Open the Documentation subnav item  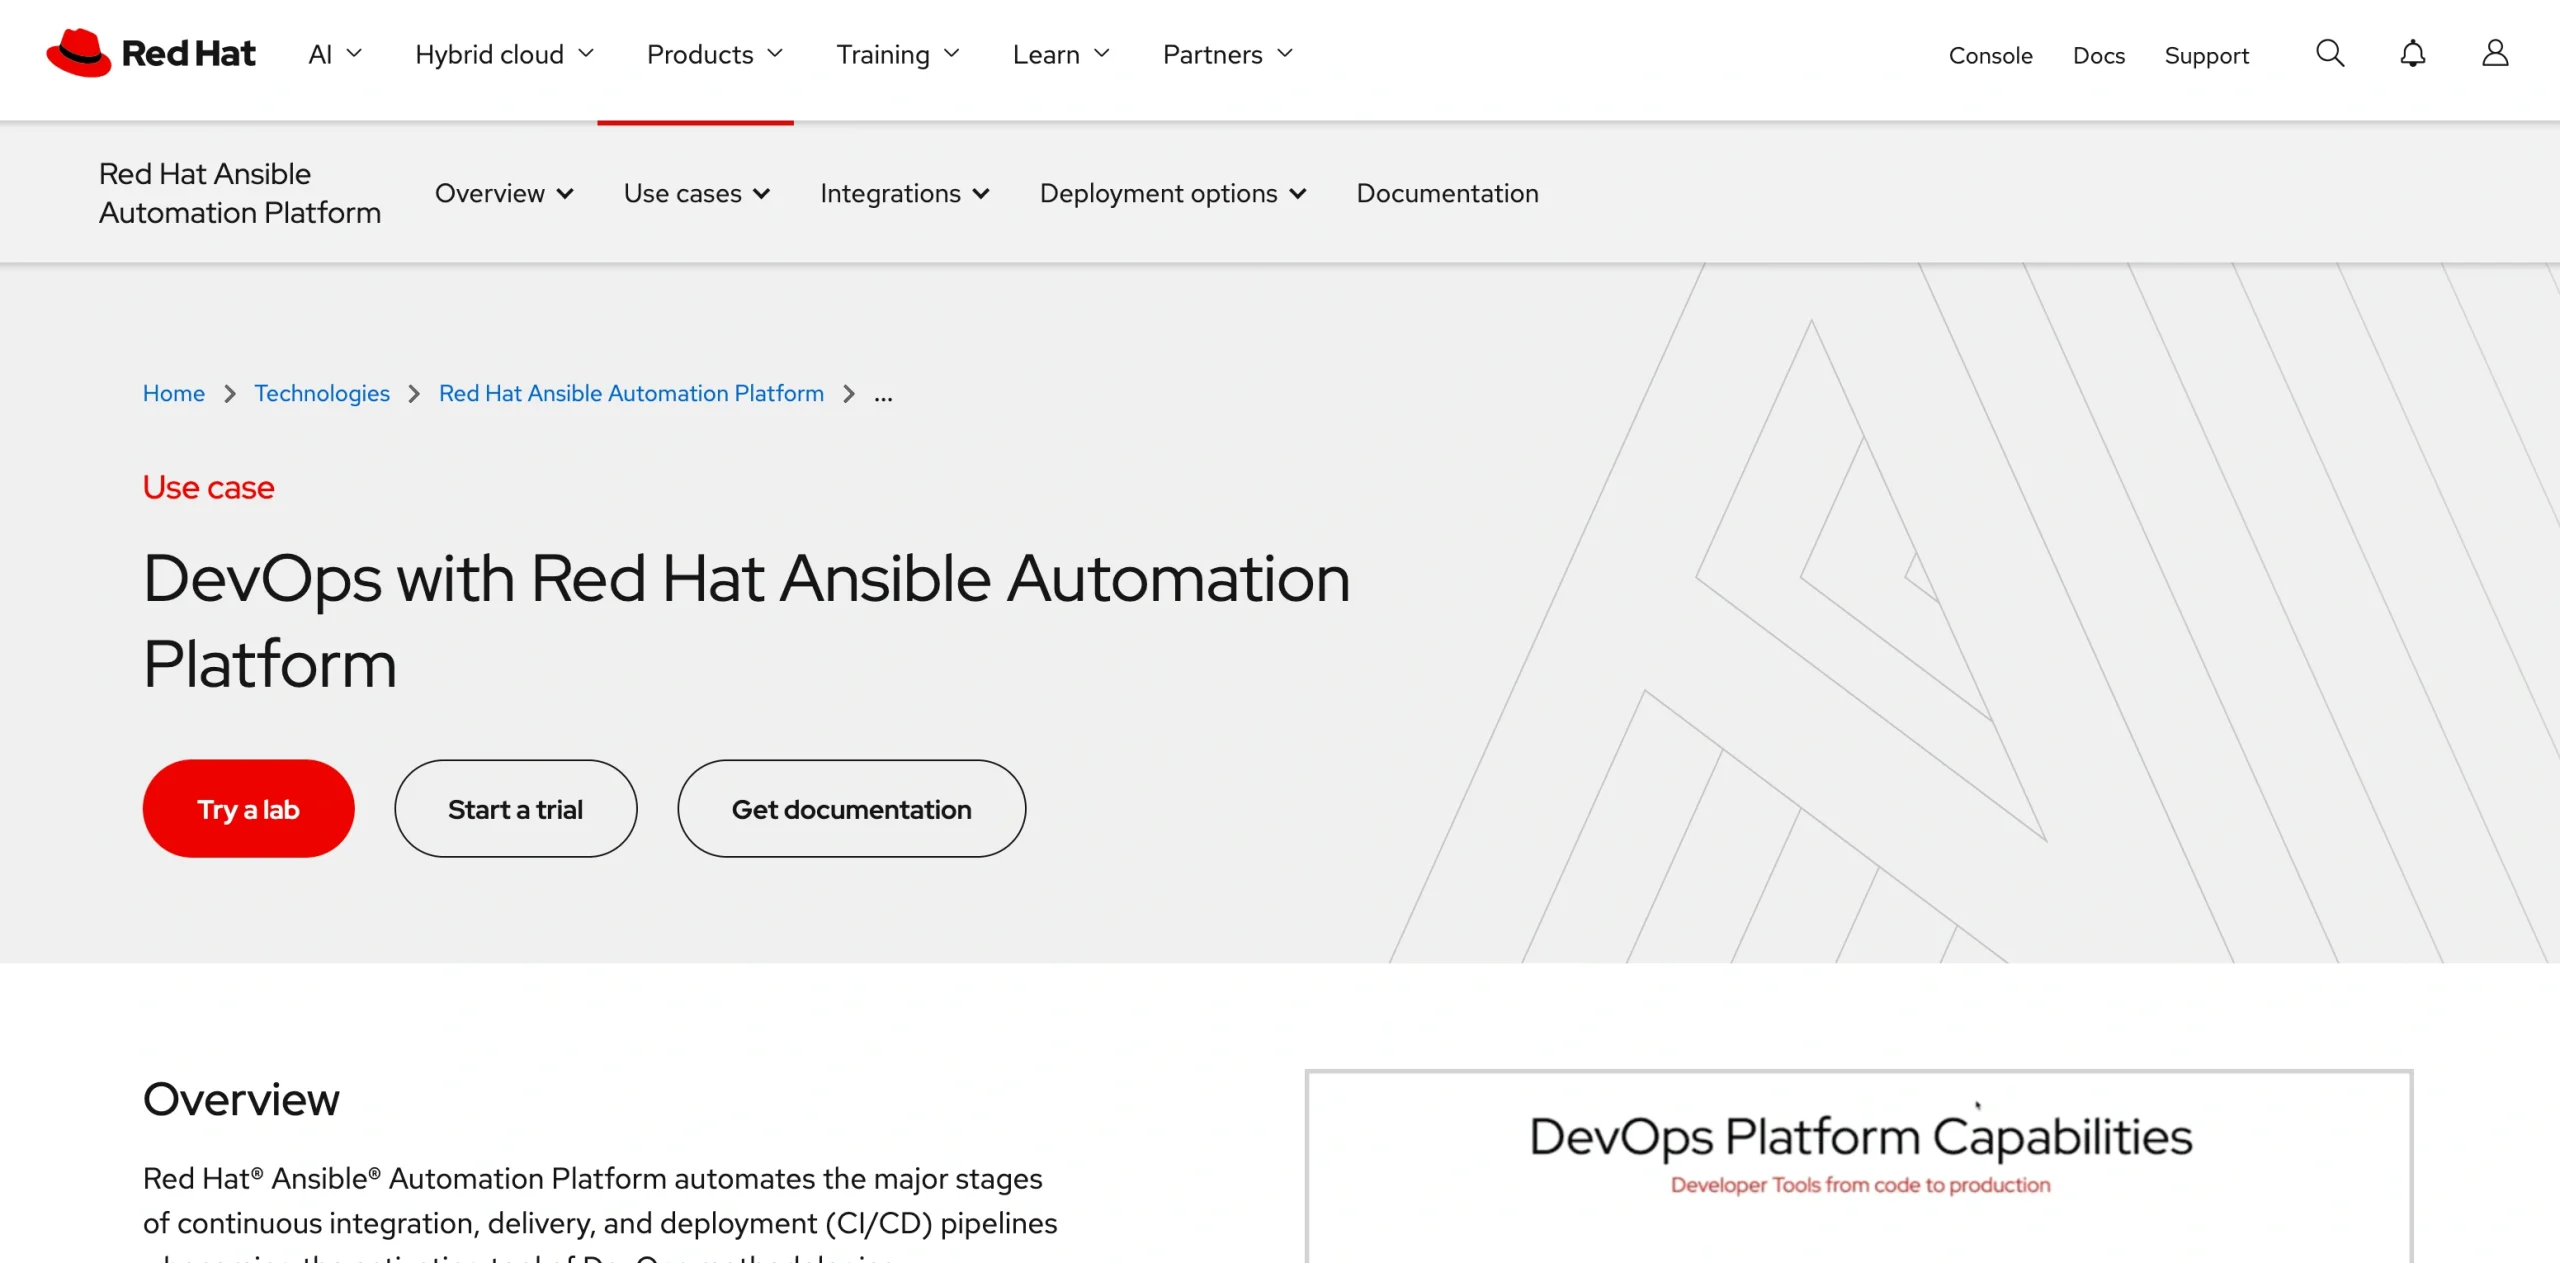tap(1447, 193)
